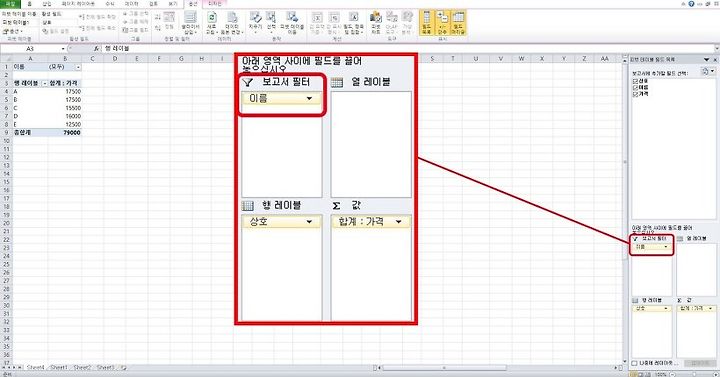This screenshot has height=377, width=720.
Task: Select the cell with value 15500
Action: click(x=64, y=108)
